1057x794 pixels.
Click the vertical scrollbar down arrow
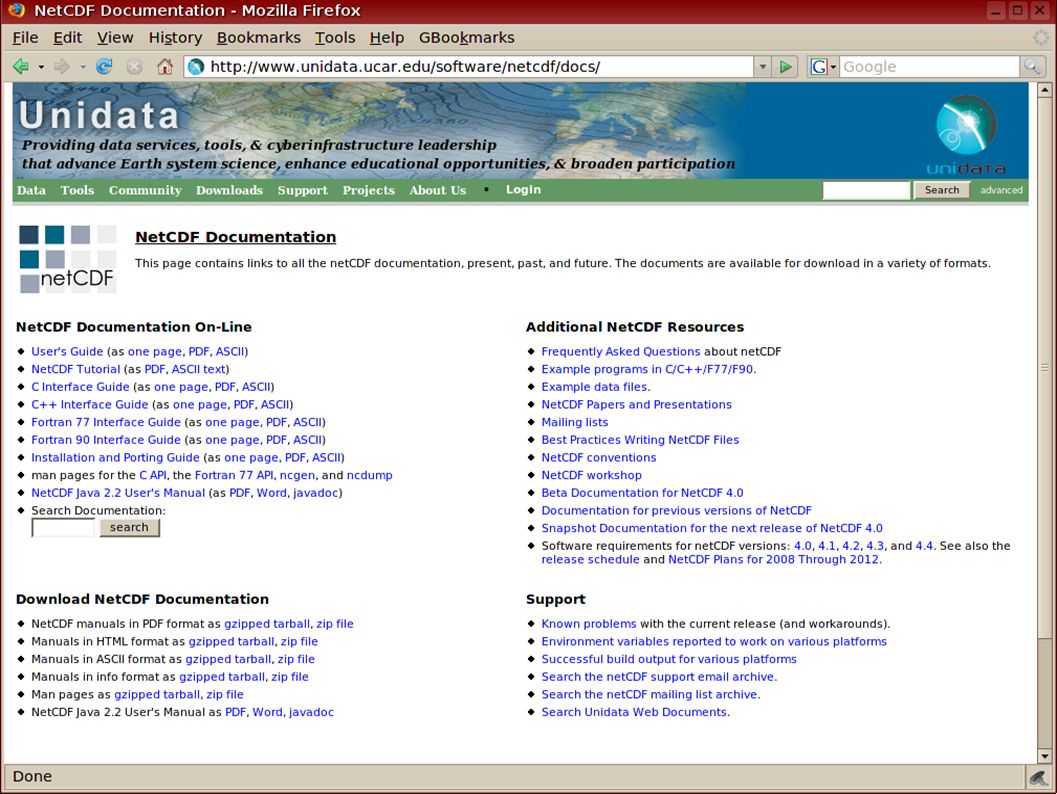click(x=1044, y=756)
